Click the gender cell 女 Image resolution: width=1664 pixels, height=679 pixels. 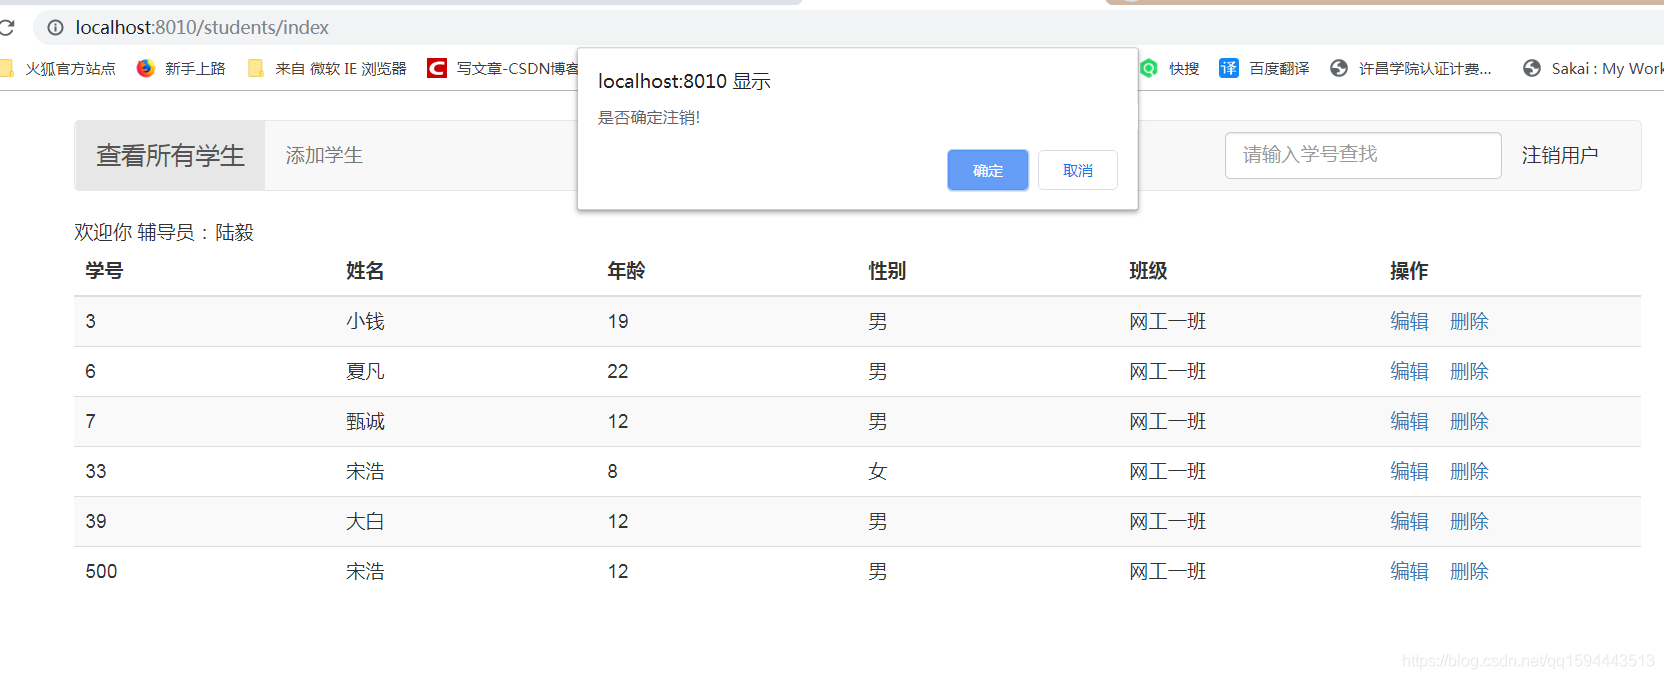(878, 471)
